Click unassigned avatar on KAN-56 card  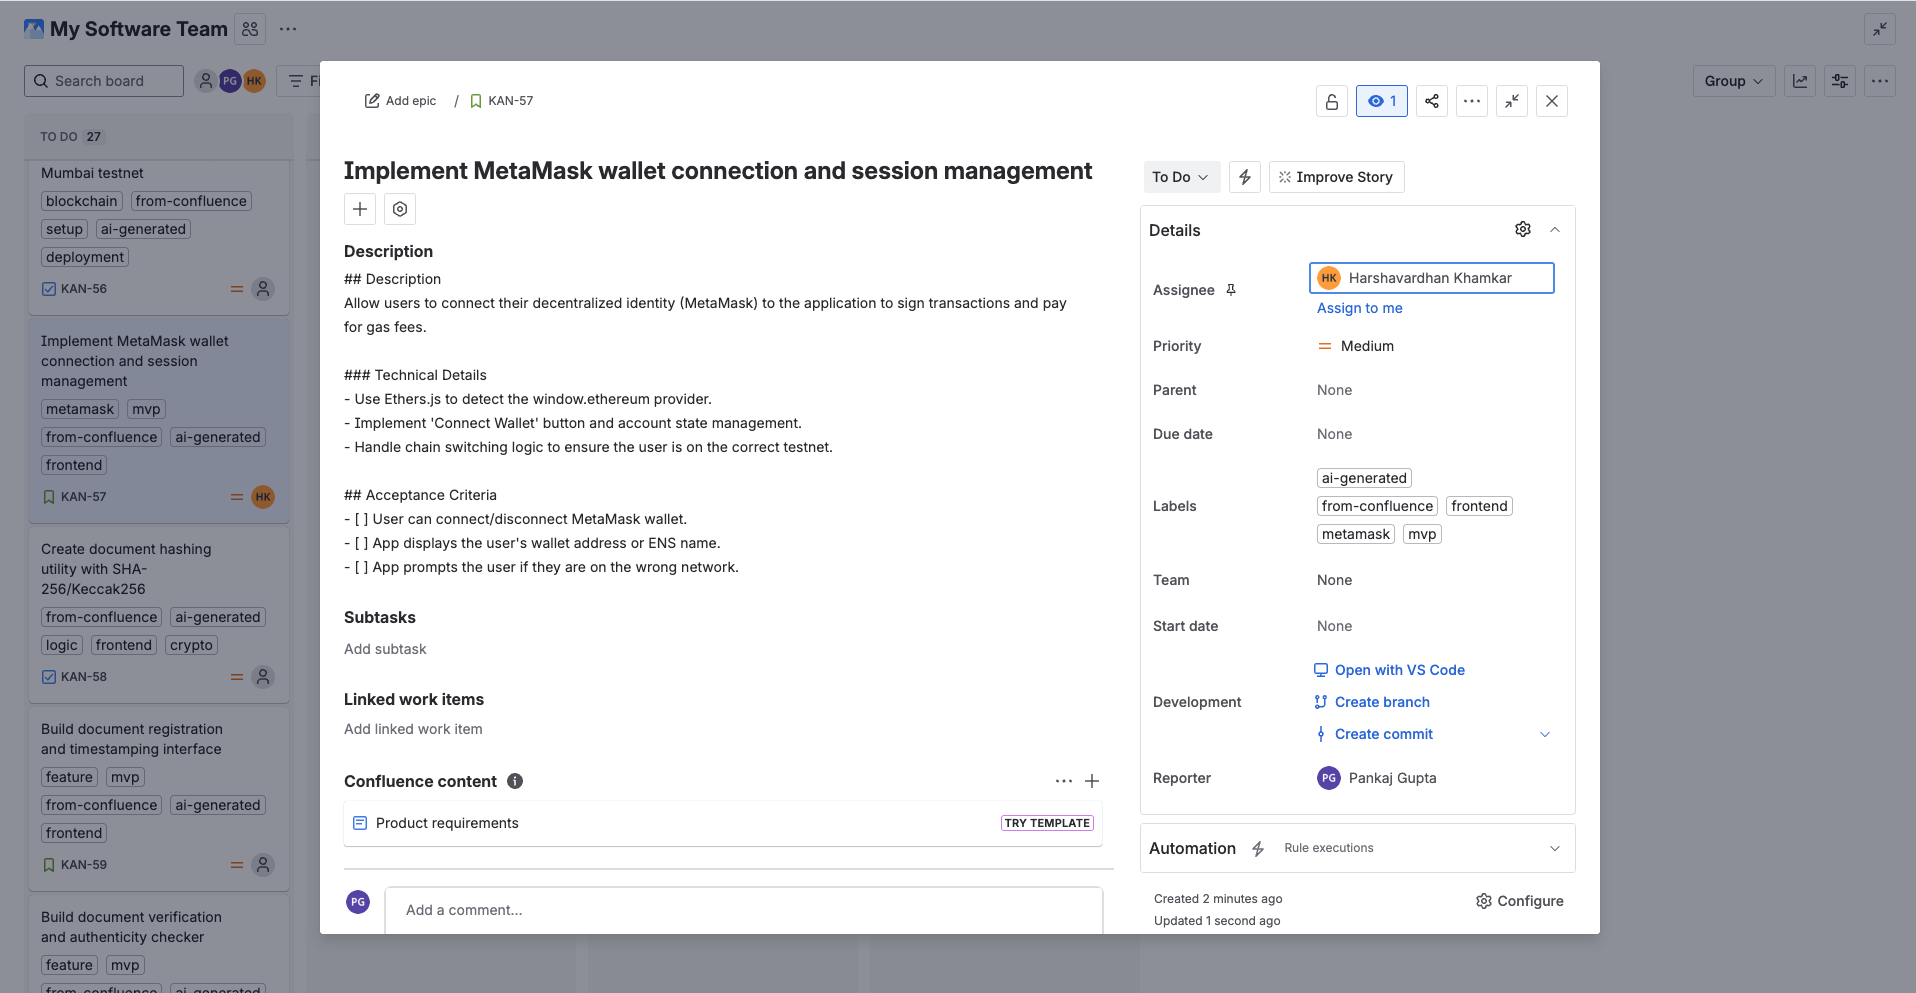[263, 289]
